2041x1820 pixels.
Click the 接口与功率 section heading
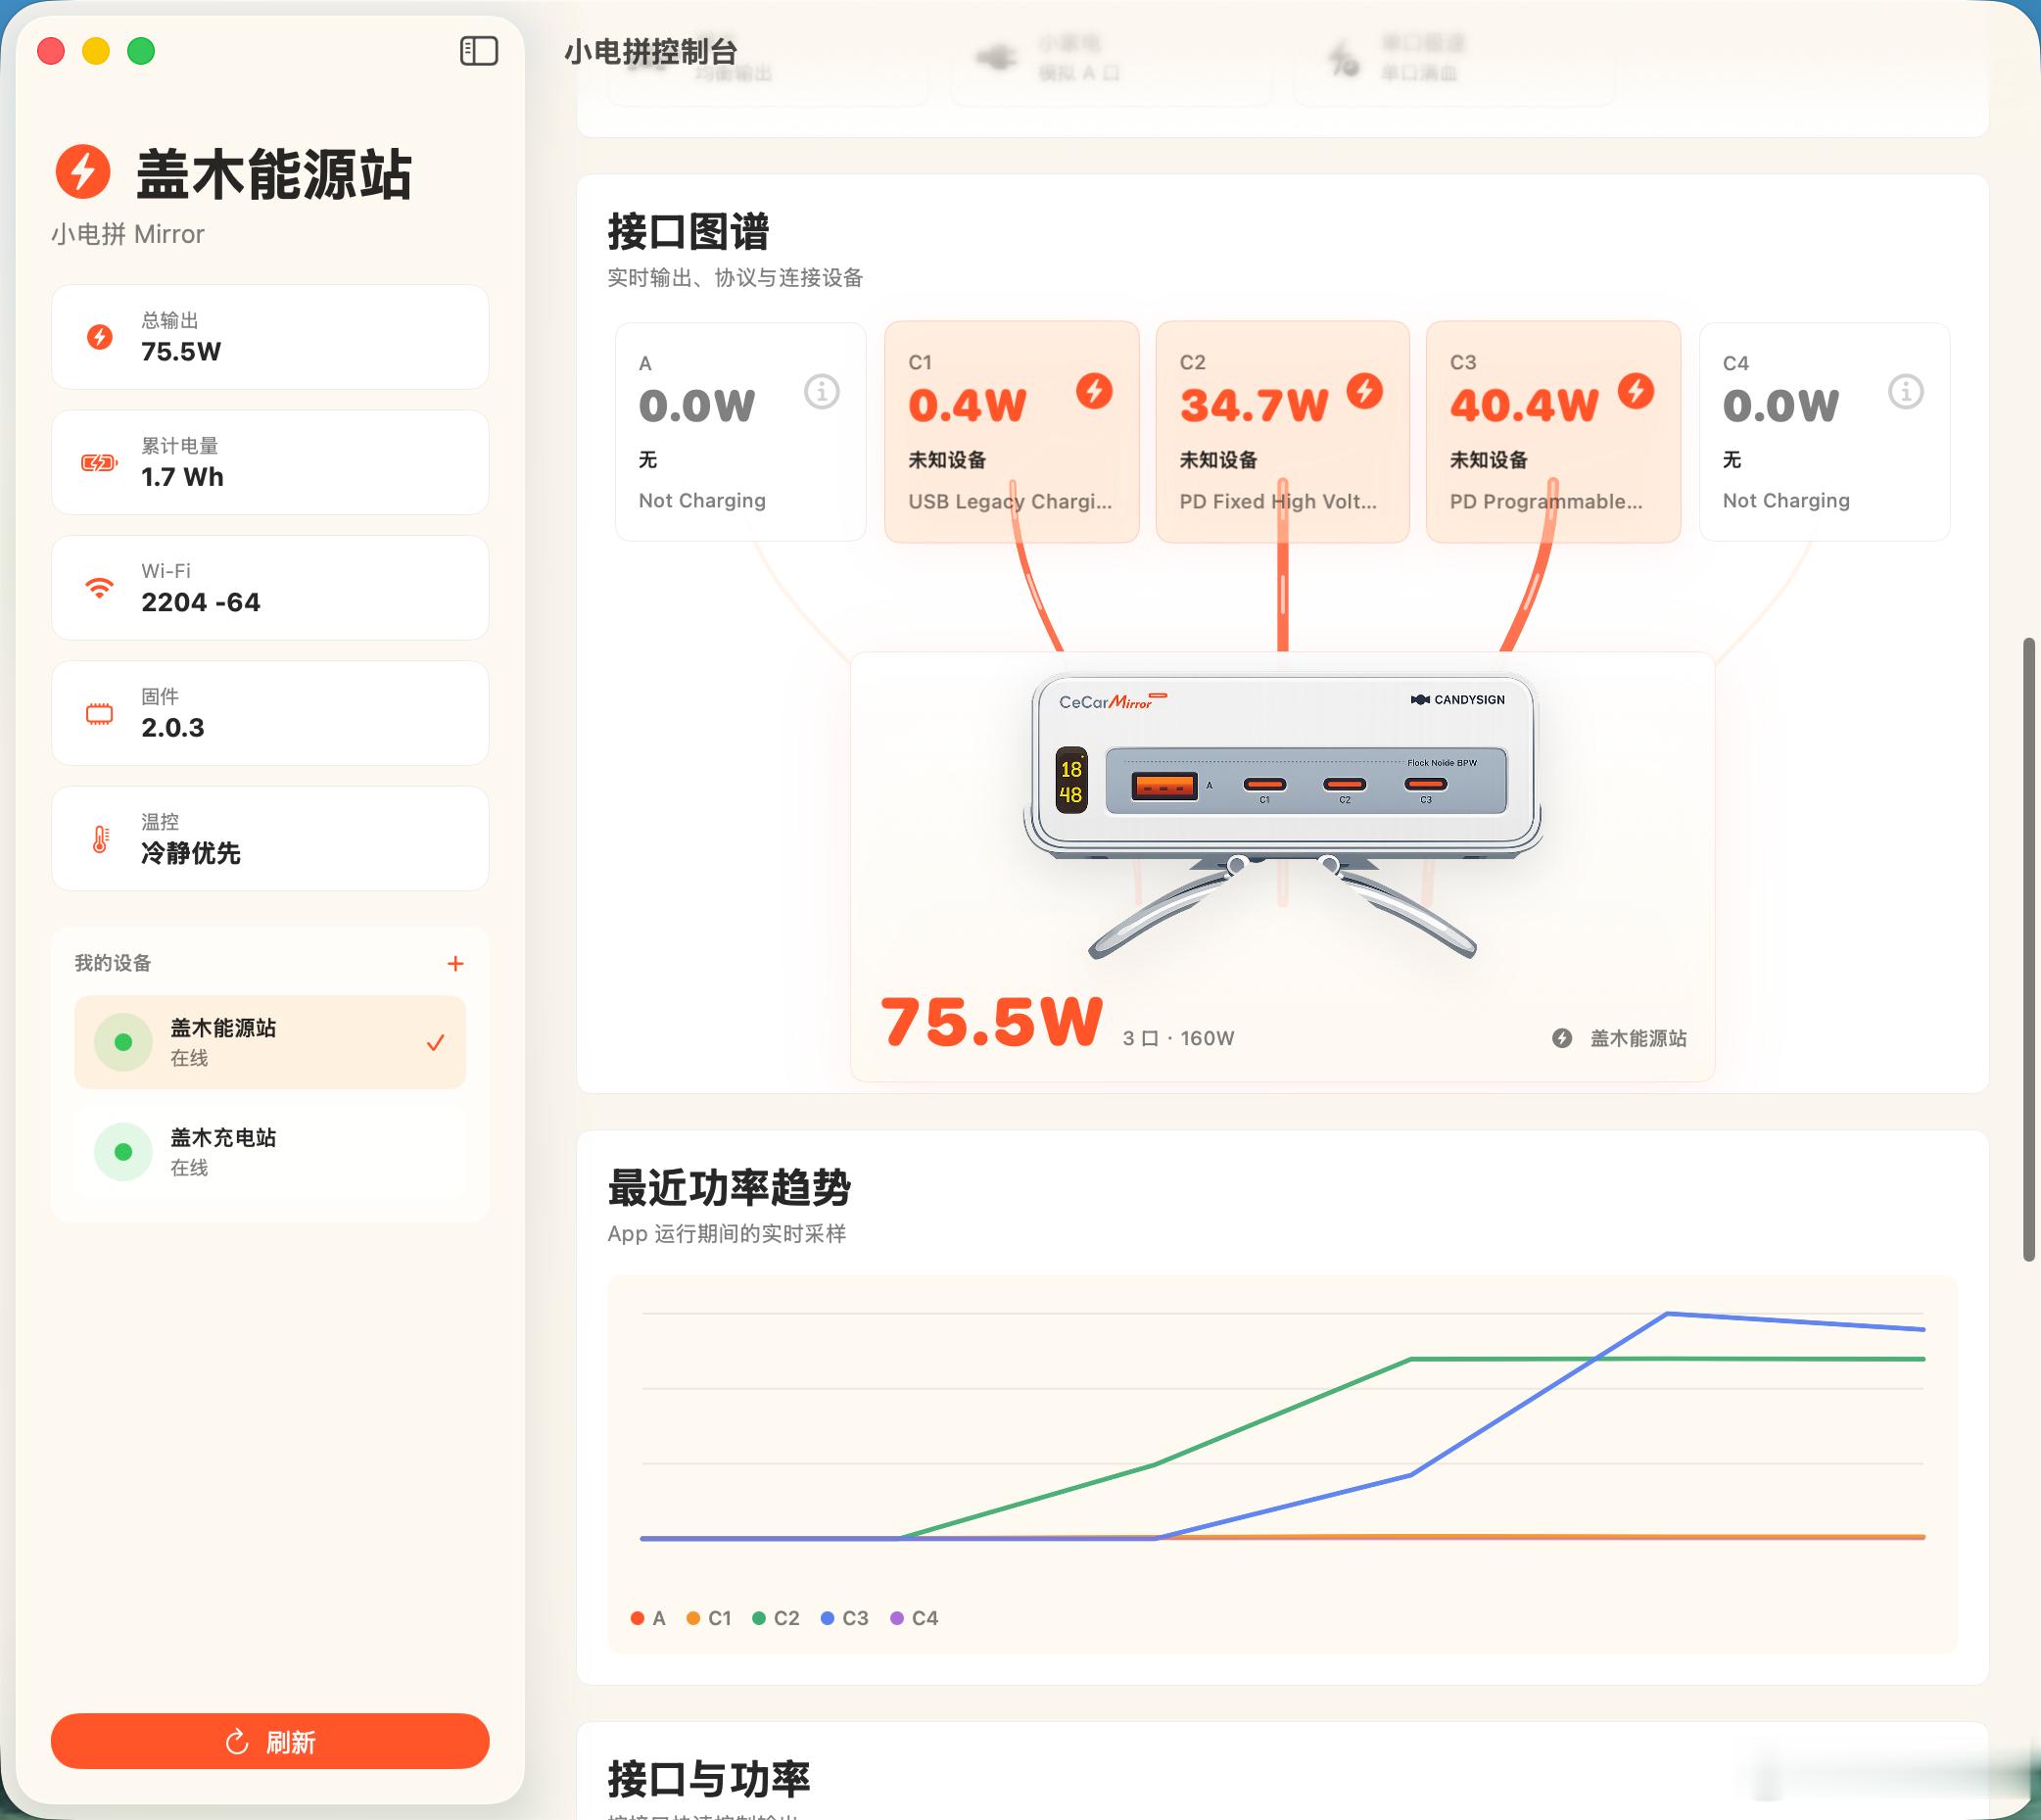click(708, 1779)
